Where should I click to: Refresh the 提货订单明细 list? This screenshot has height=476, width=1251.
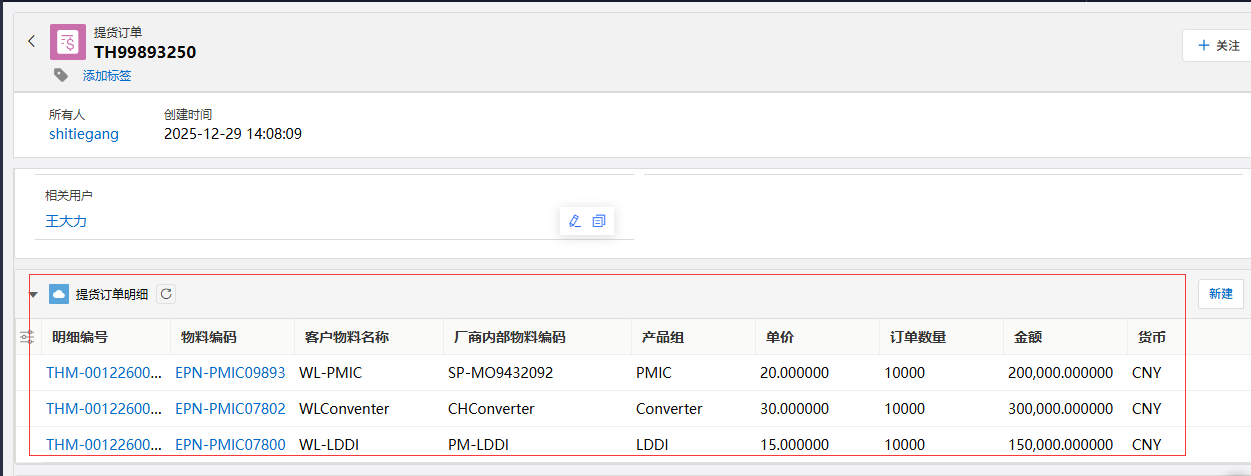pyautogui.click(x=166, y=294)
